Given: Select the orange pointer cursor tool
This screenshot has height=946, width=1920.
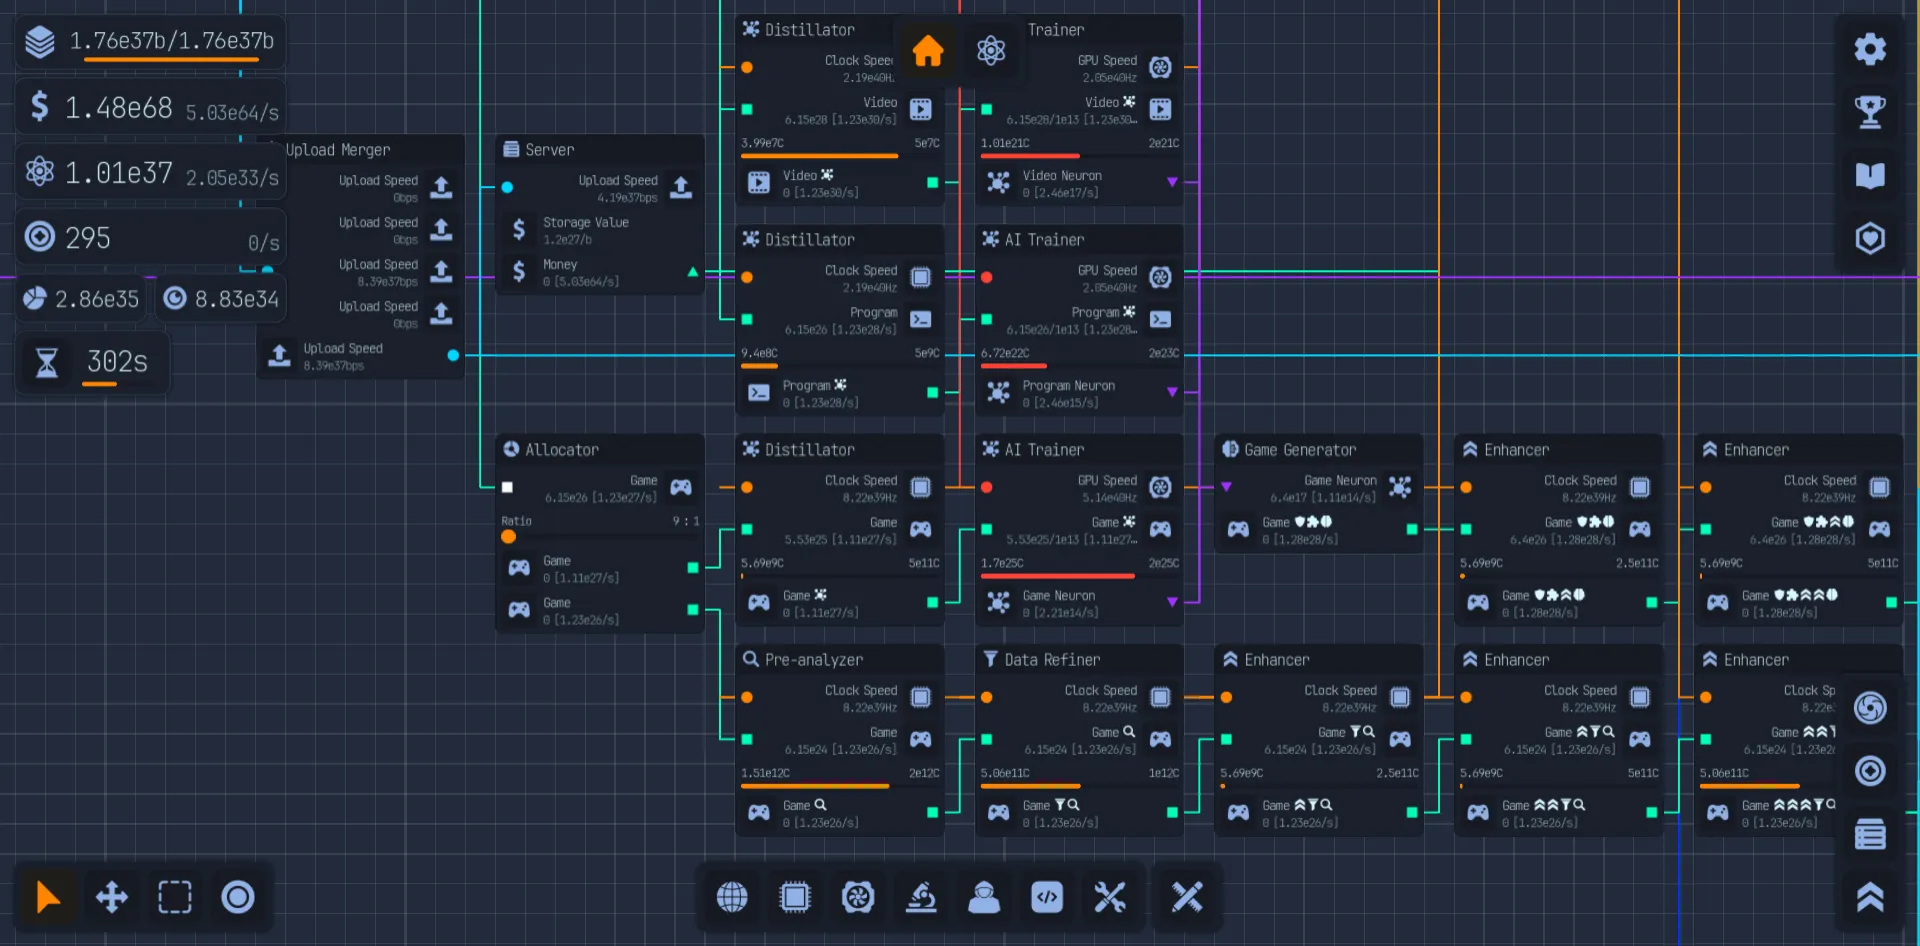Looking at the screenshot, I should [x=47, y=897].
